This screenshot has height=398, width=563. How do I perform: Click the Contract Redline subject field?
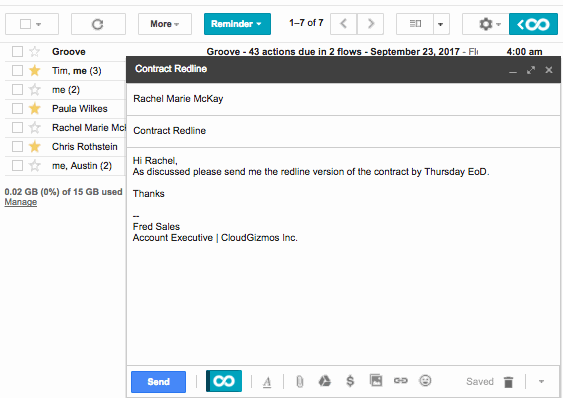343,131
